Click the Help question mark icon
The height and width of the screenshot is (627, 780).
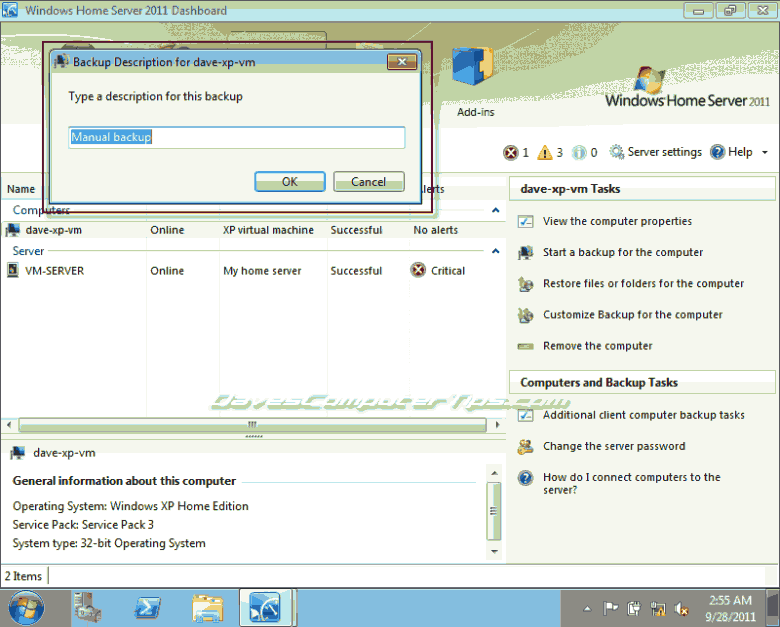click(717, 152)
